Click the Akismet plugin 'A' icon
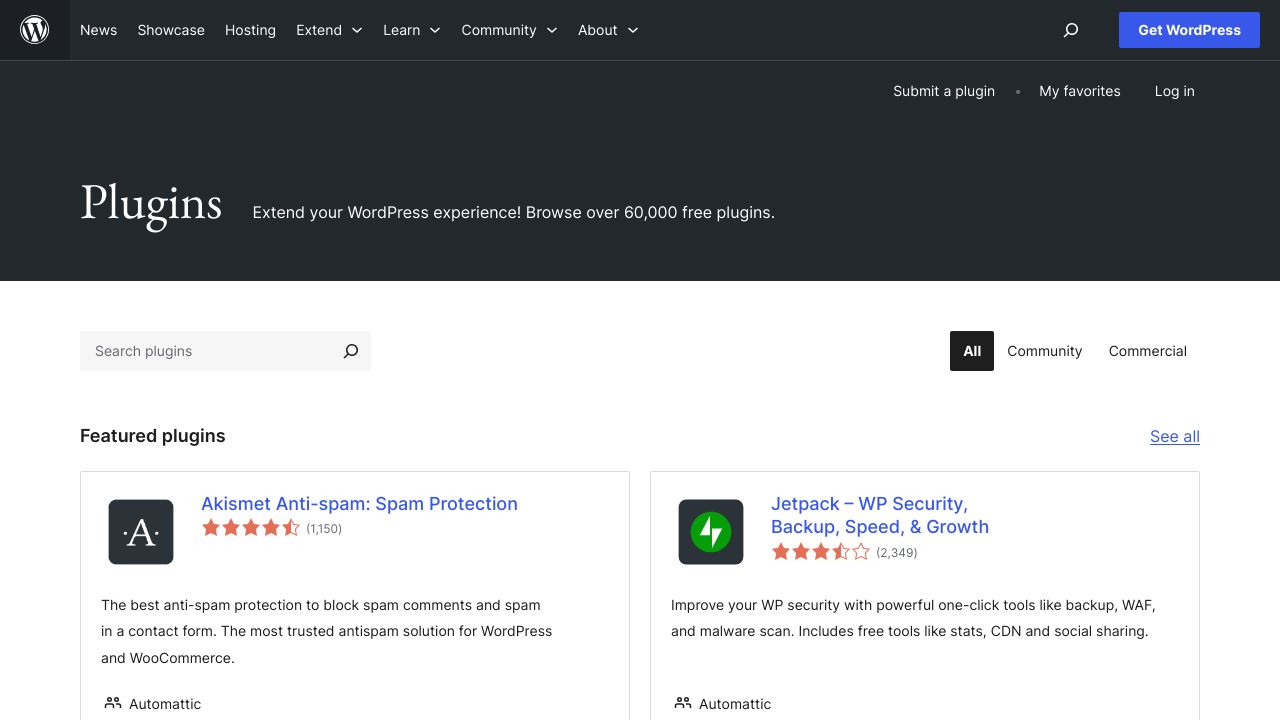This screenshot has height=720, width=1280. click(x=141, y=531)
